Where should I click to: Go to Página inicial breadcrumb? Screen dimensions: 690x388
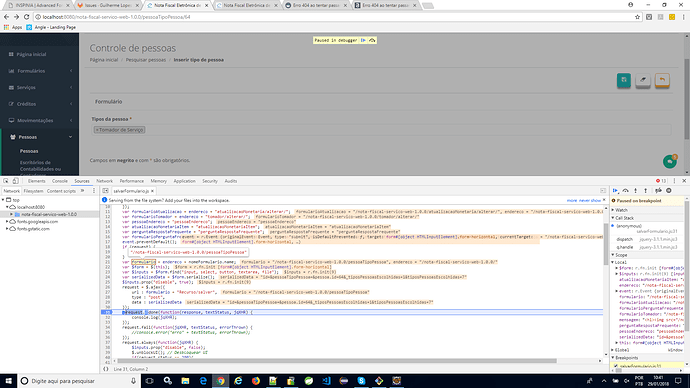(104, 60)
